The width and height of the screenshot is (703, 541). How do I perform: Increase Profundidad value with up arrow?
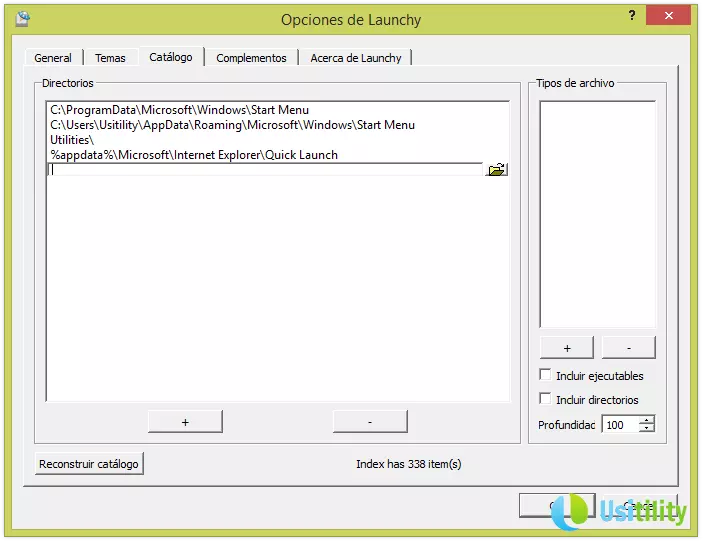(x=646, y=420)
